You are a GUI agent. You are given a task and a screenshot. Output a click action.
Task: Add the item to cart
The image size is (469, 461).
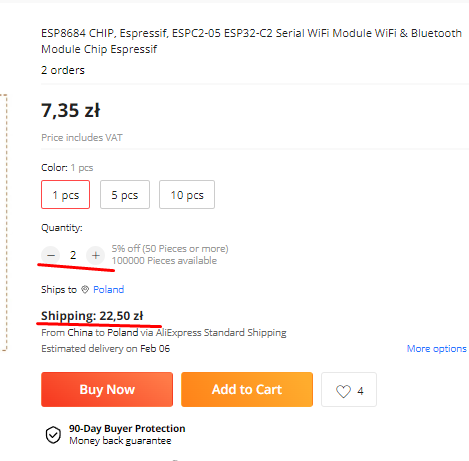[x=247, y=389]
